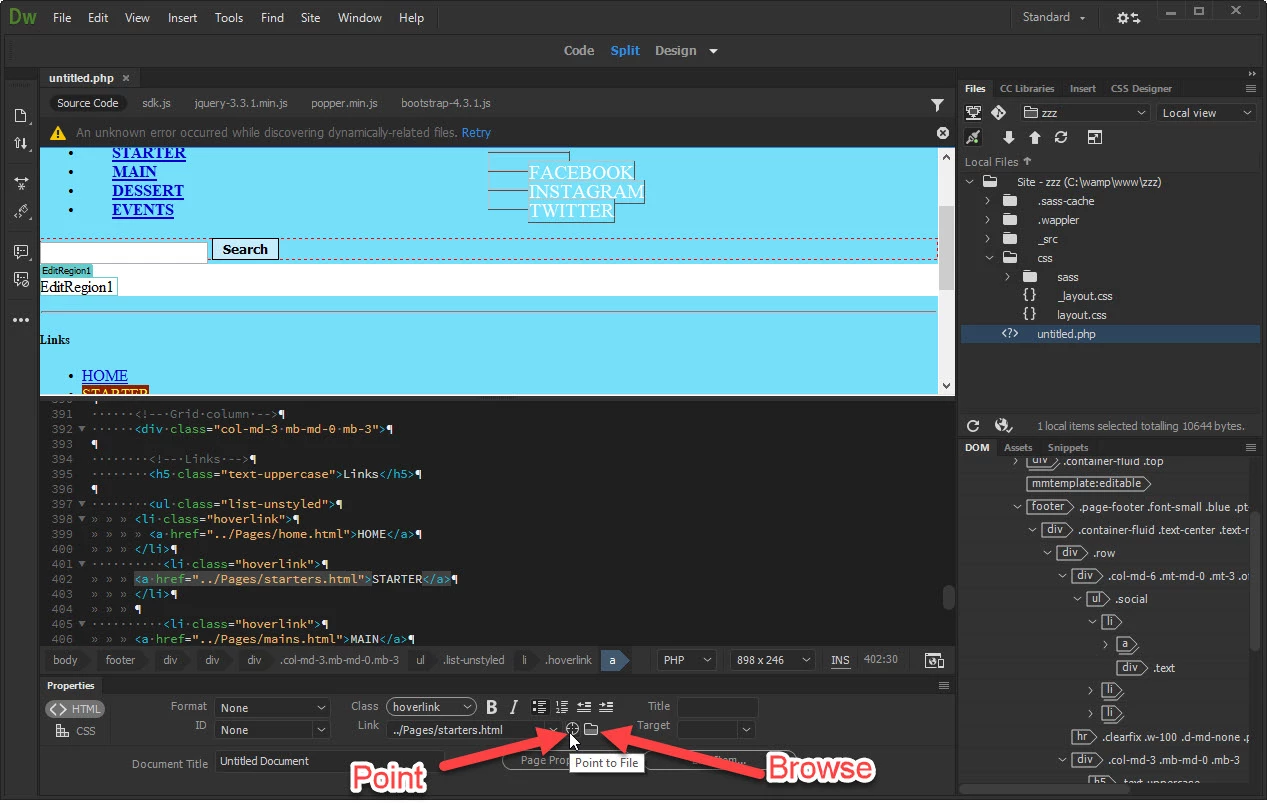Screen dimensions: 1267x803
Task: Click the Refresh icon below file list
Action: pos(973,426)
